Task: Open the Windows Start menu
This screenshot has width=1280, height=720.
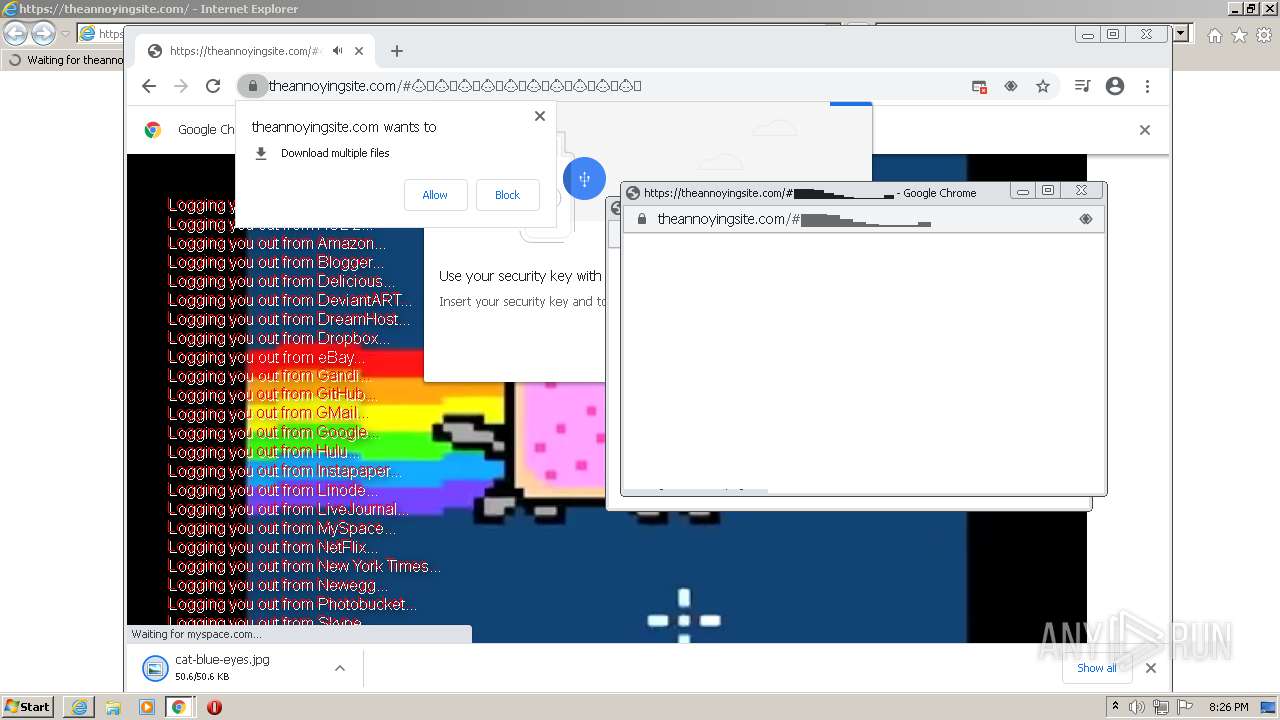Action: point(28,706)
